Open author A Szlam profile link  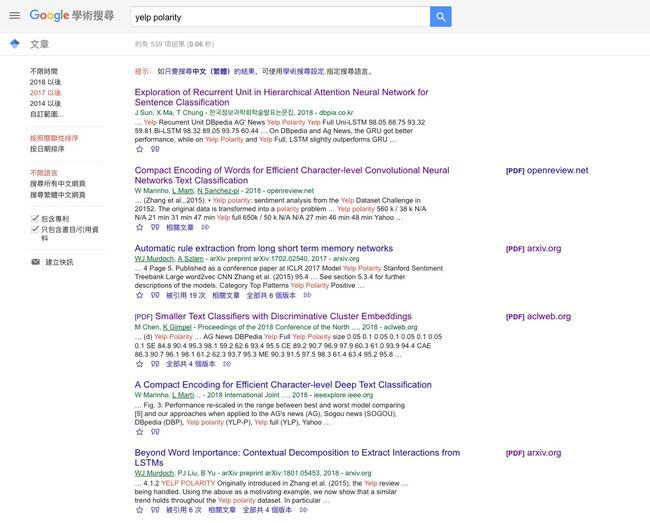pyautogui.click(x=191, y=259)
